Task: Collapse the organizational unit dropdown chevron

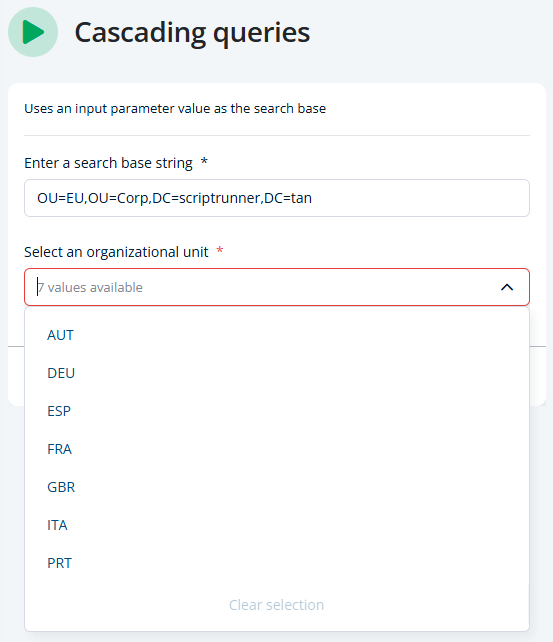Action: point(507,287)
